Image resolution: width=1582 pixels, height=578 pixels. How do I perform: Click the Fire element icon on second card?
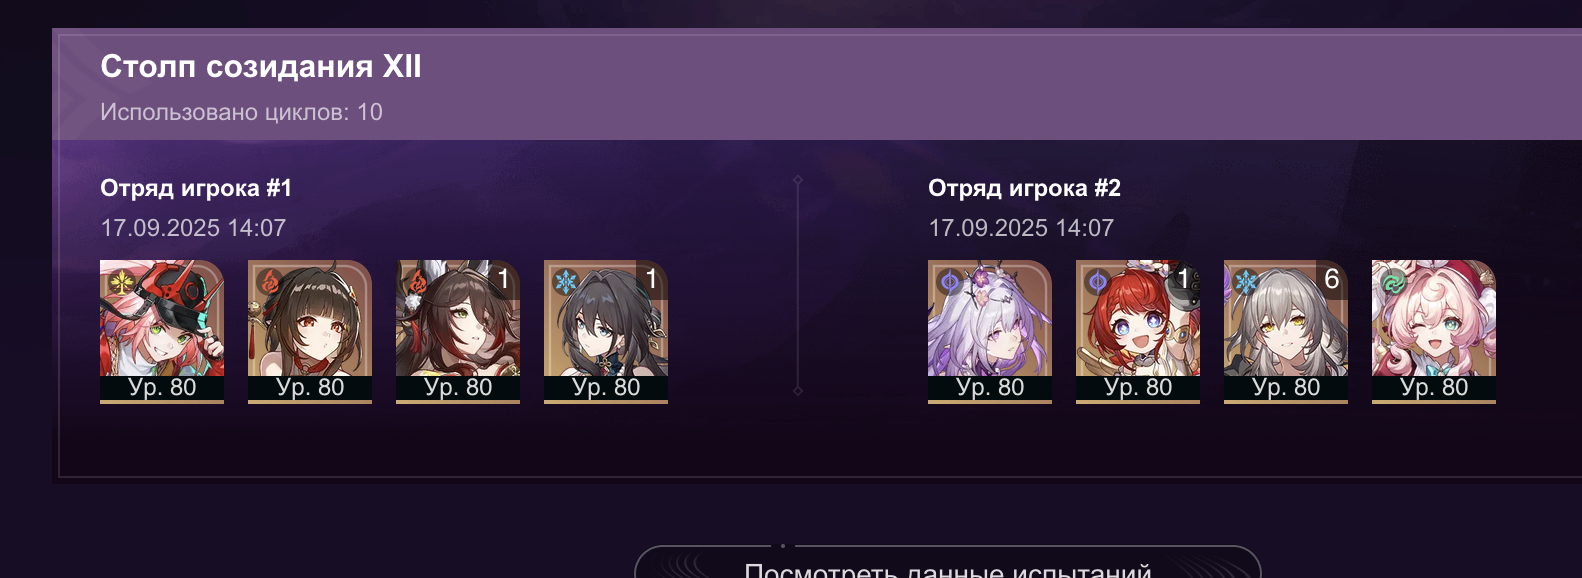tap(270, 282)
